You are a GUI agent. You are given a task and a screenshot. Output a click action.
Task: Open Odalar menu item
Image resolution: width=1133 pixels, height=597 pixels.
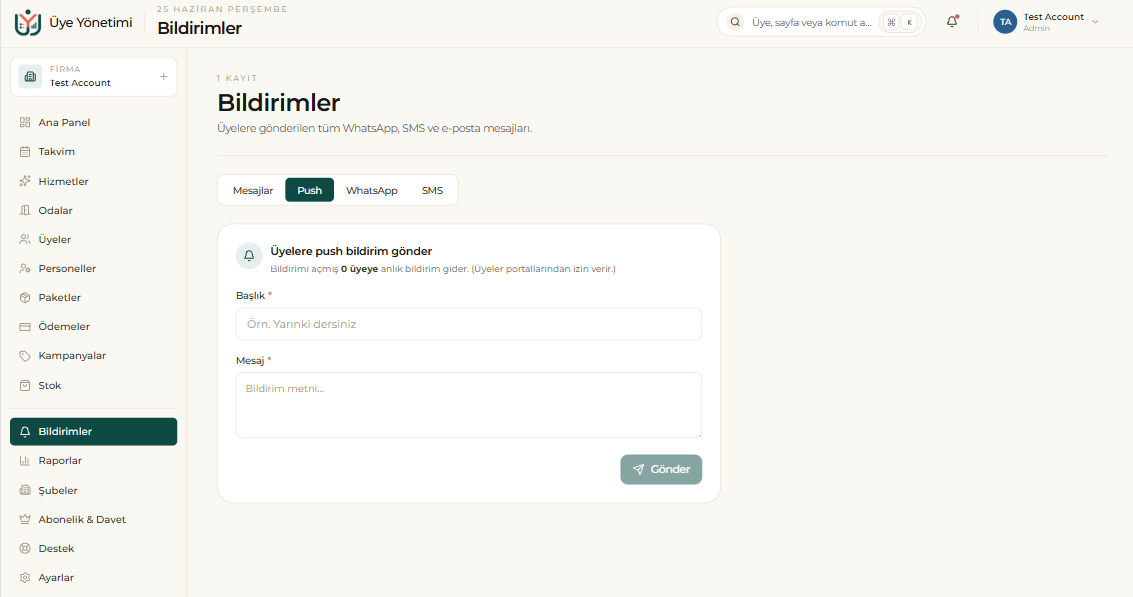pos(93,210)
